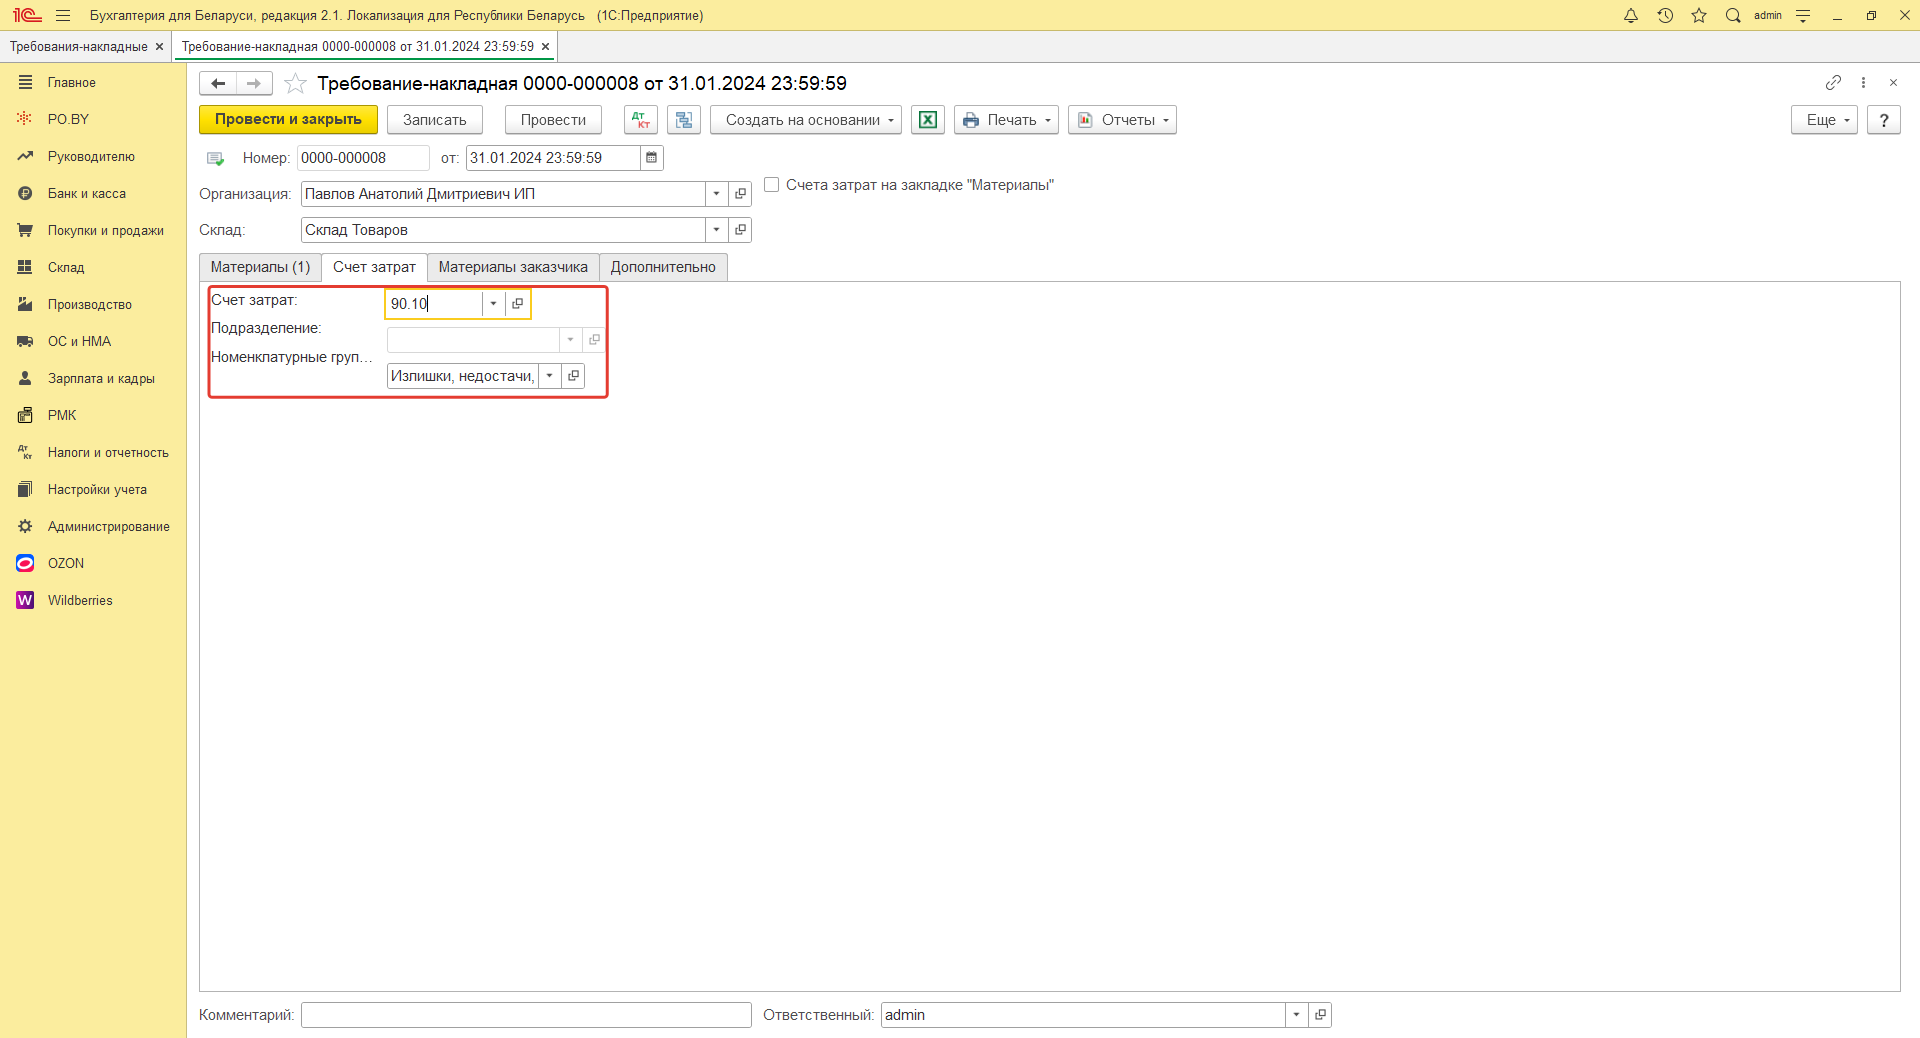
Task: Open РМК section in sidebar
Action: 62,415
